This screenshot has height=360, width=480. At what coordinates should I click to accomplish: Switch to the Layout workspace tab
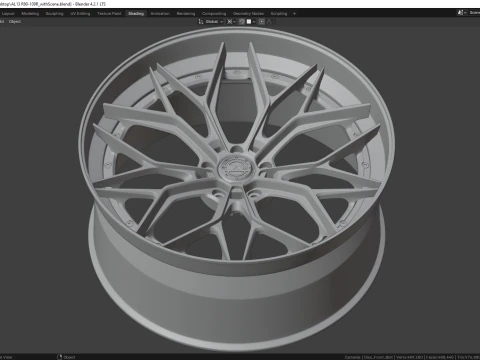coord(8,14)
